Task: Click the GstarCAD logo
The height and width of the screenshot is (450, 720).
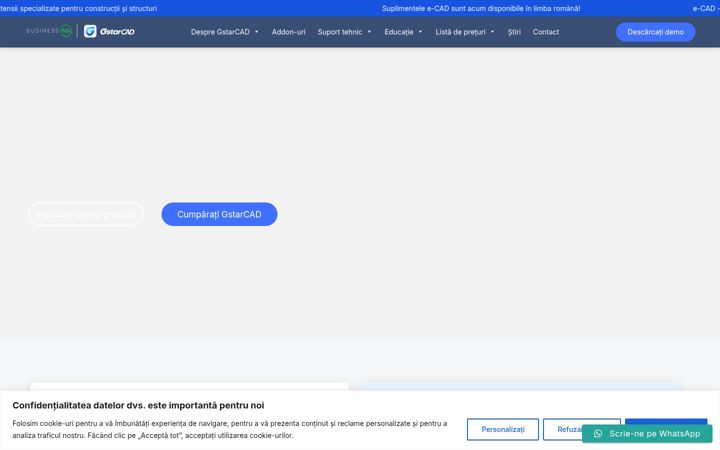Action: click(x=109, y=31)
